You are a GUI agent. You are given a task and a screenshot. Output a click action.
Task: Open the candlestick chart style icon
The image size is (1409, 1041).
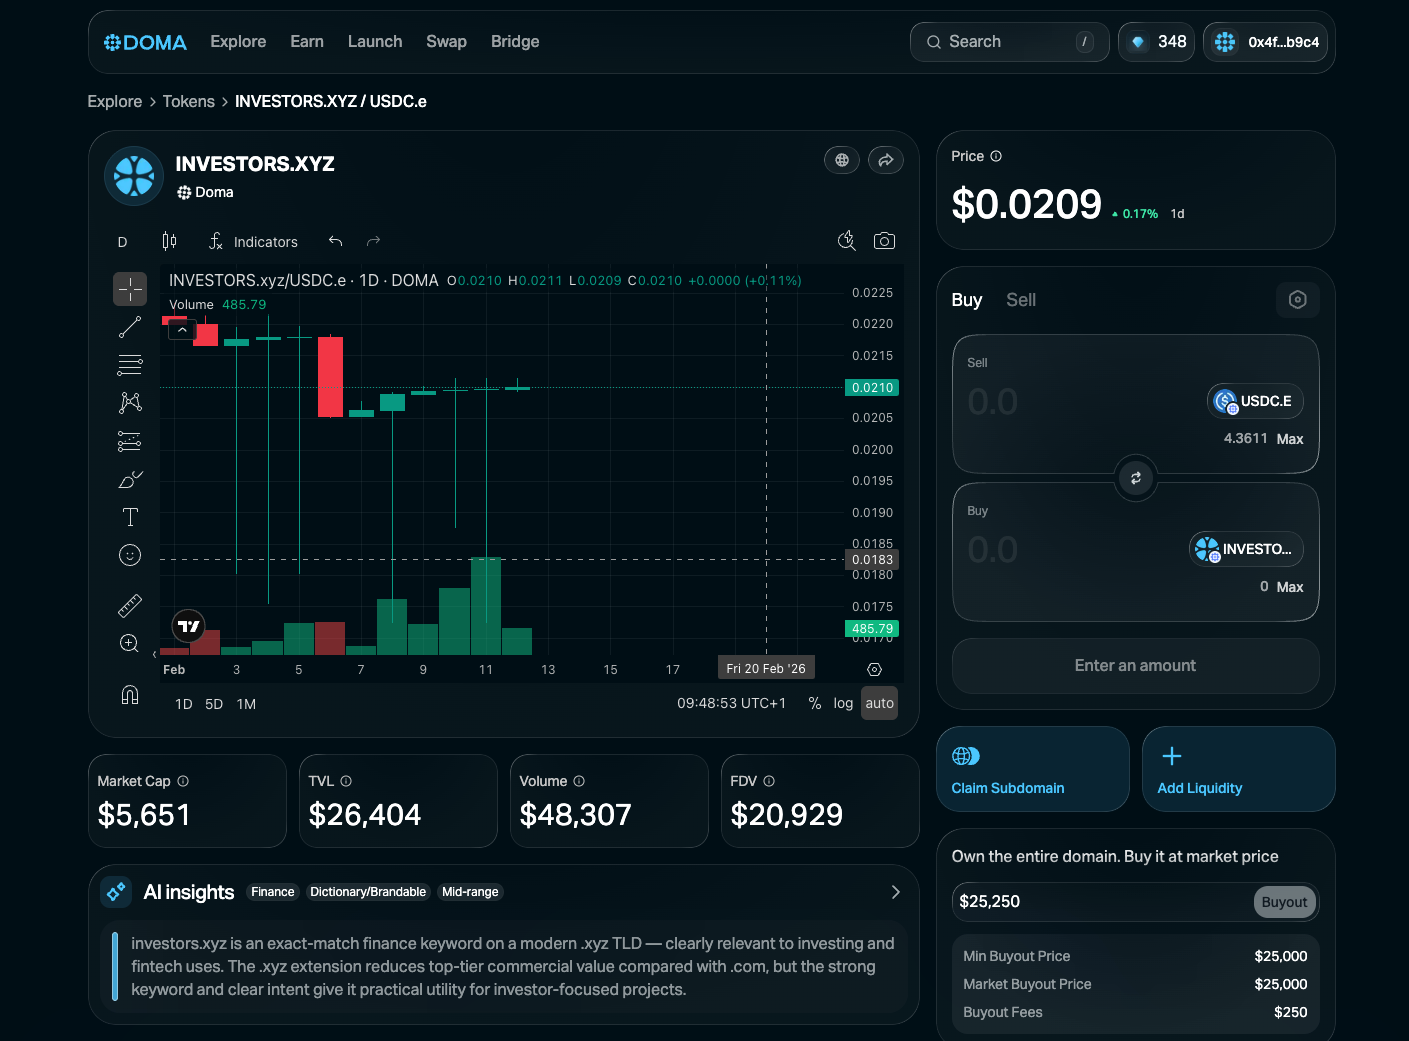point(169,241)
